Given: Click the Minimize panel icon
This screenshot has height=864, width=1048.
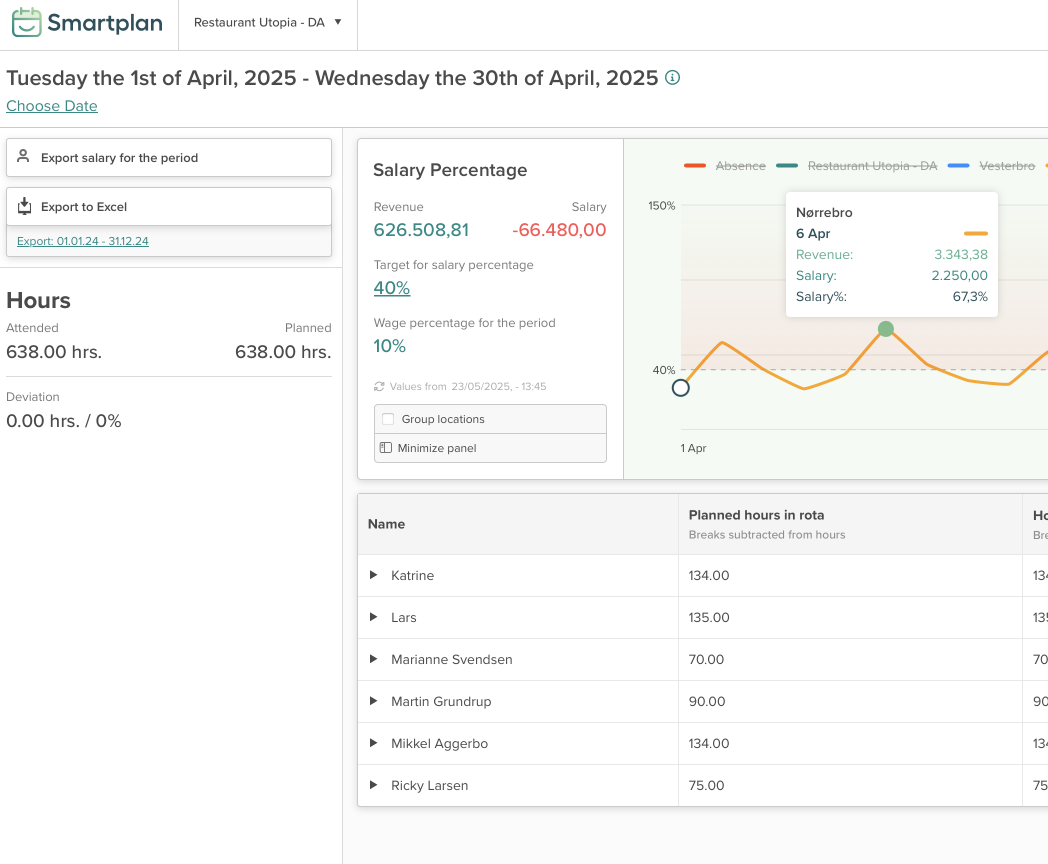Looking at the screenshot, I should pyautogui.click(x=386, y=448).
